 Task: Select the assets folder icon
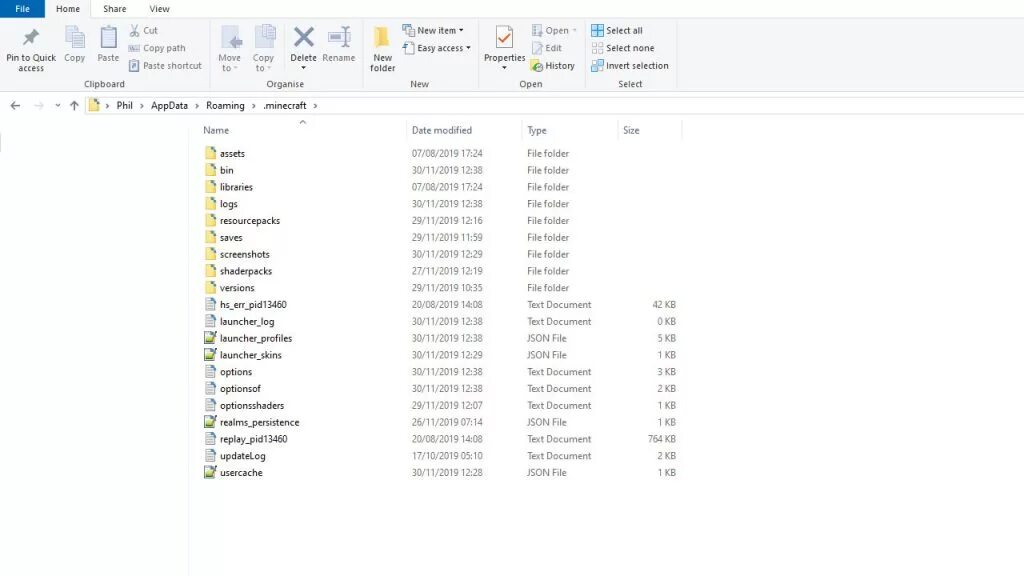coord(210,153)
